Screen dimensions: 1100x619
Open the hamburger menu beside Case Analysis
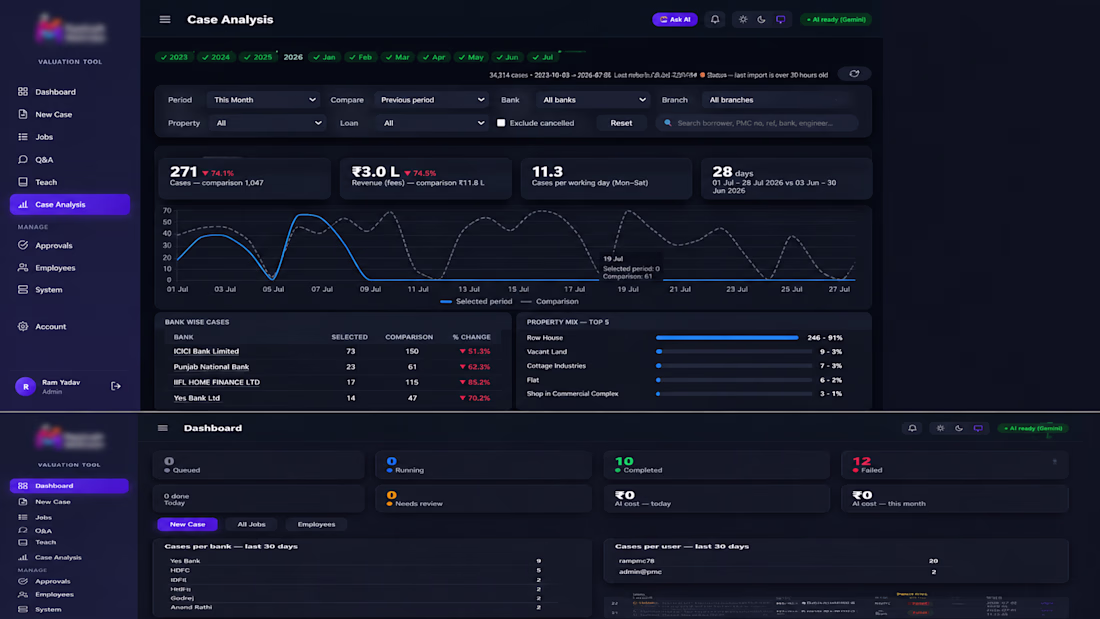pos(165,20)
